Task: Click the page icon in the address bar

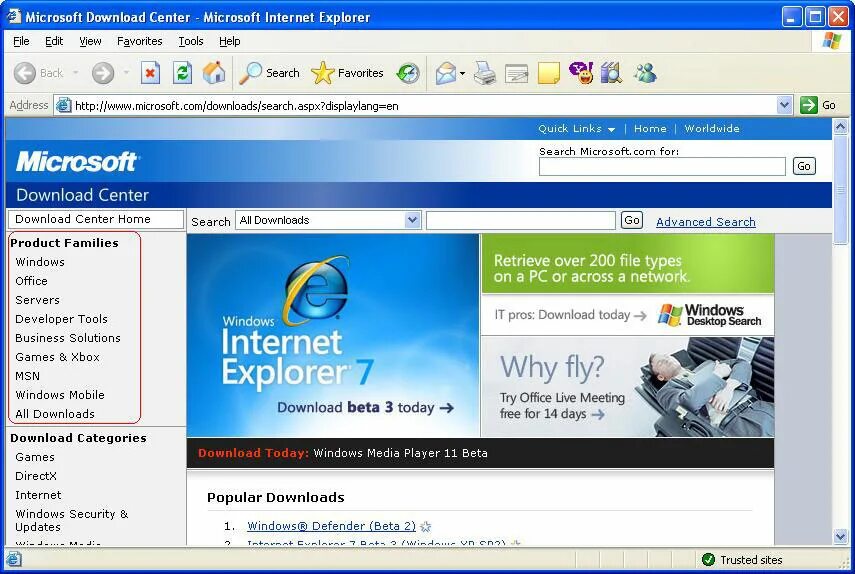Action: tap(64, 105)
